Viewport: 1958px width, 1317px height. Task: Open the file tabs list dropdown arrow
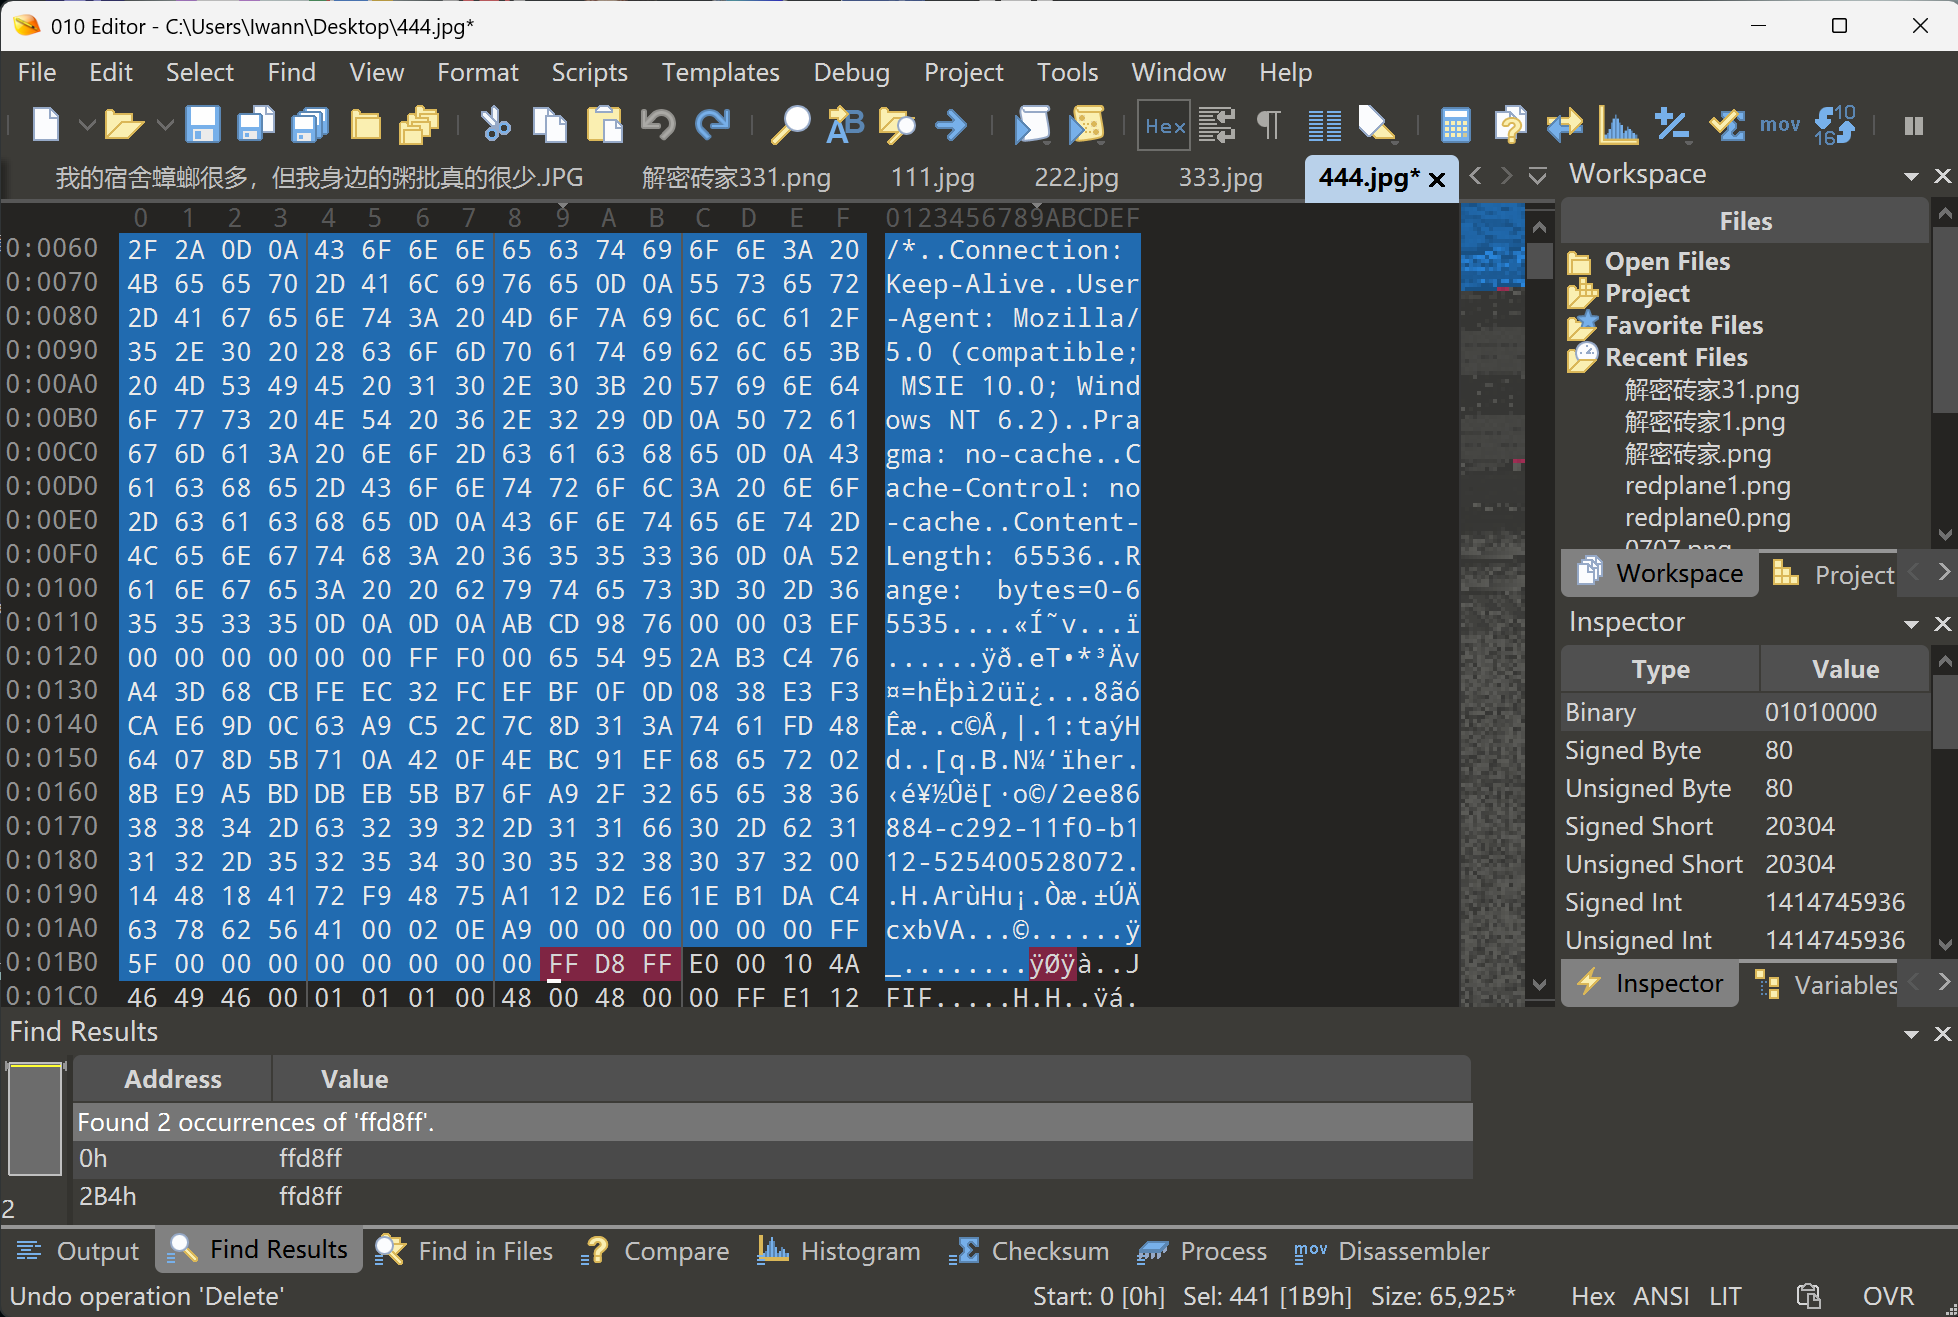(1538, 177)
